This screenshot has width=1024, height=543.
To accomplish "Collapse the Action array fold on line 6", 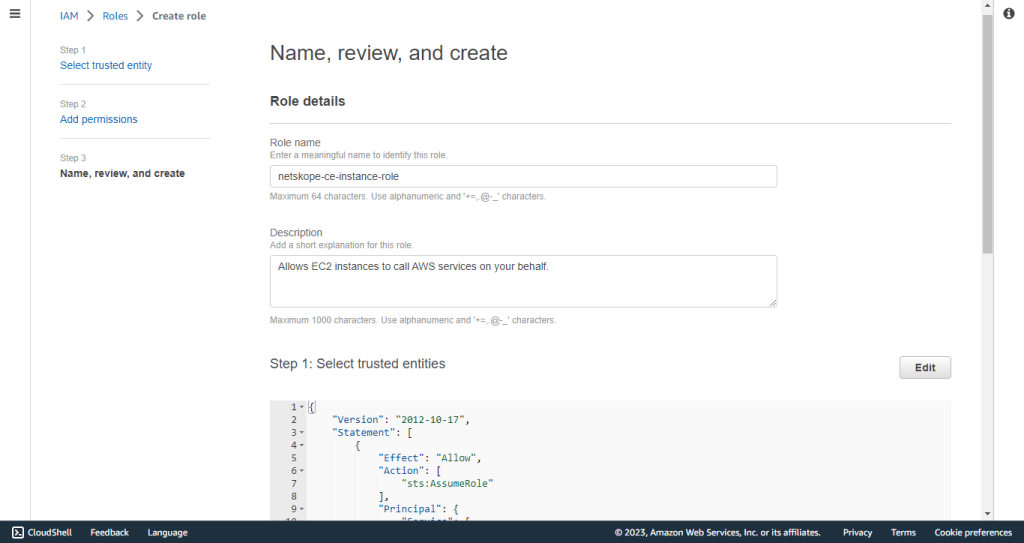I will (302, 471).
